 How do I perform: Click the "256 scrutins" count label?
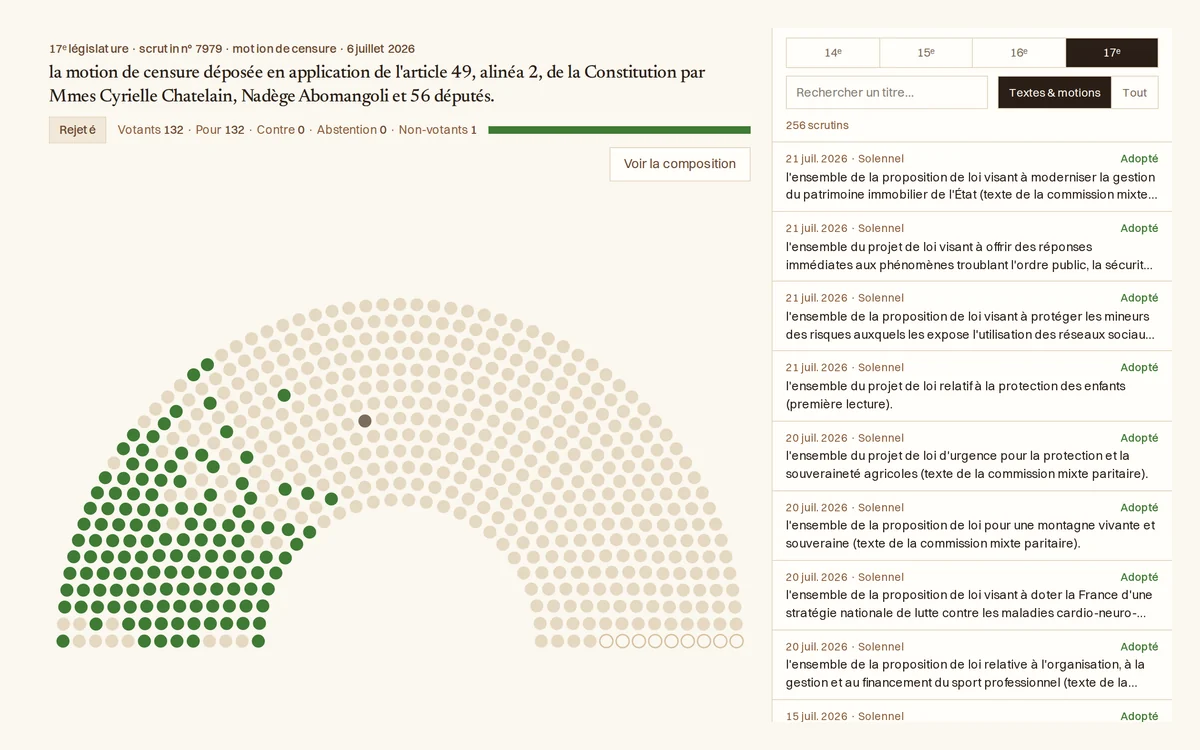click(817, 125)
